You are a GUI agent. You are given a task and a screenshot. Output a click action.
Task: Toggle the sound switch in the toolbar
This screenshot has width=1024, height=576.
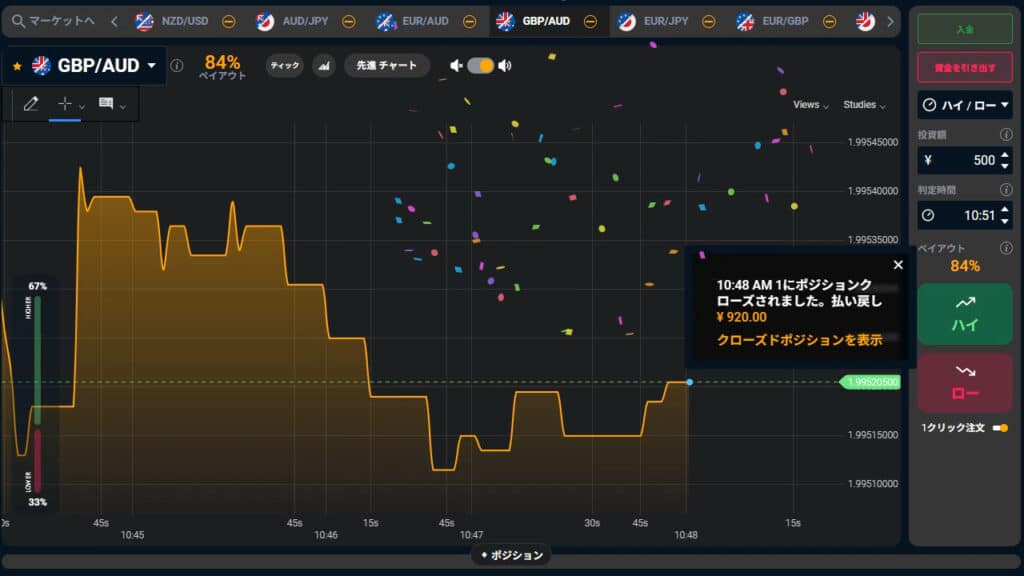click(481, 64)
